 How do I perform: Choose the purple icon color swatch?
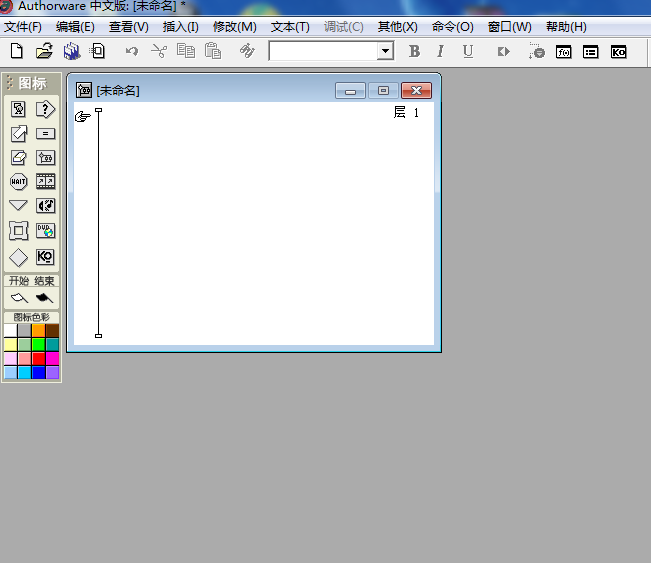click(x=52, y=372)
